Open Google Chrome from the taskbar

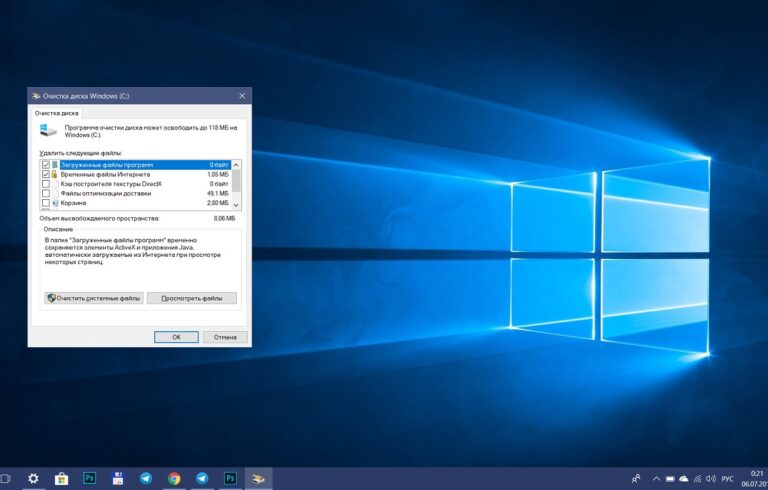[x=174, y=478]
